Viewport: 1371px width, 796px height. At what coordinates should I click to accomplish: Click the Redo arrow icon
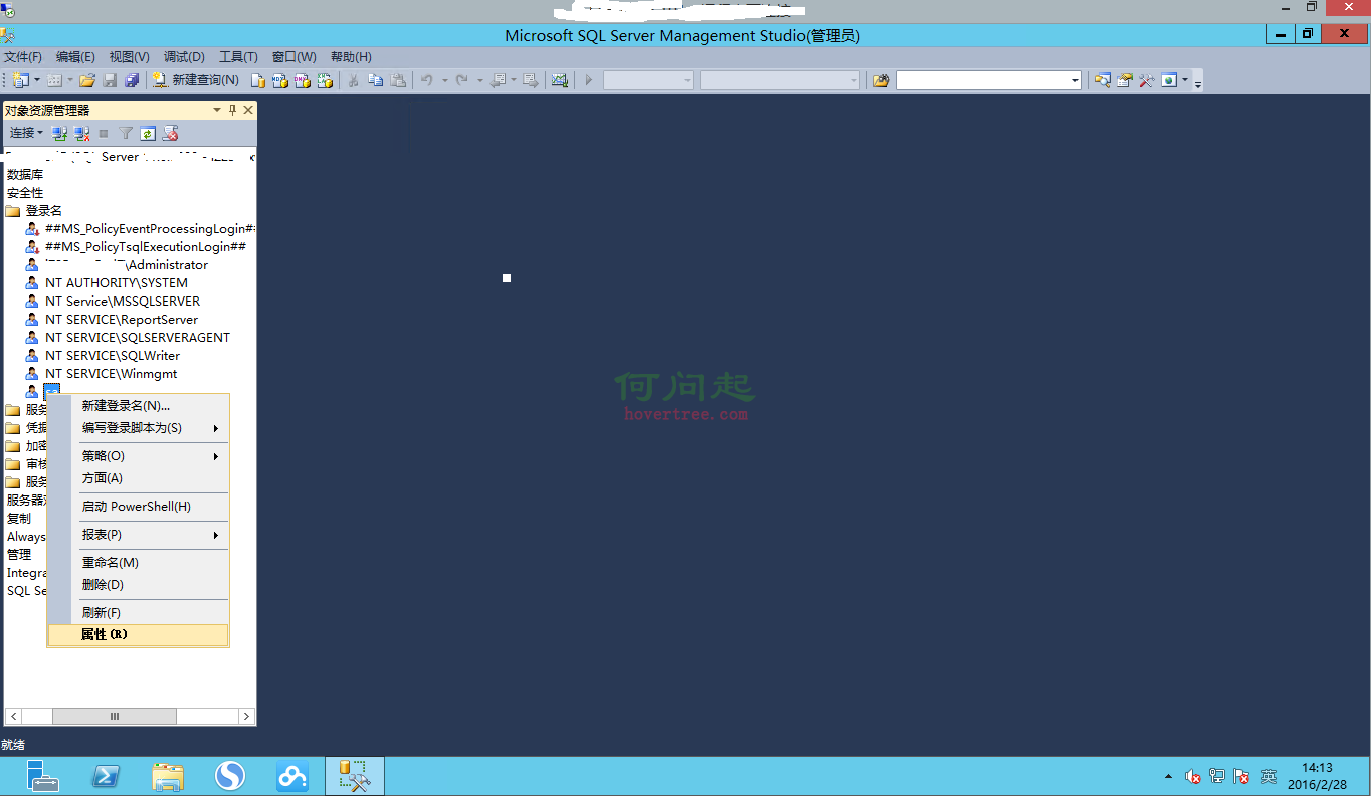click(x=462, y=80)
